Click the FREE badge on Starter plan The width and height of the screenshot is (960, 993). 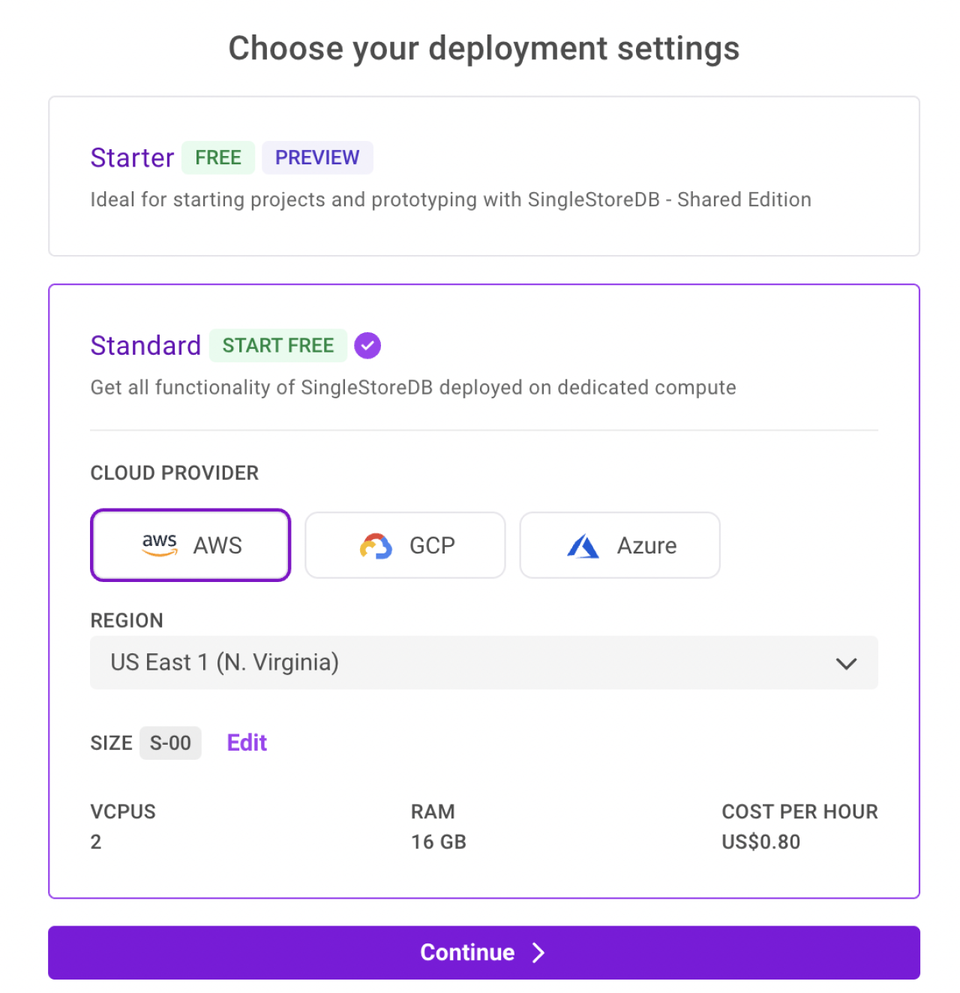(218, 157)
